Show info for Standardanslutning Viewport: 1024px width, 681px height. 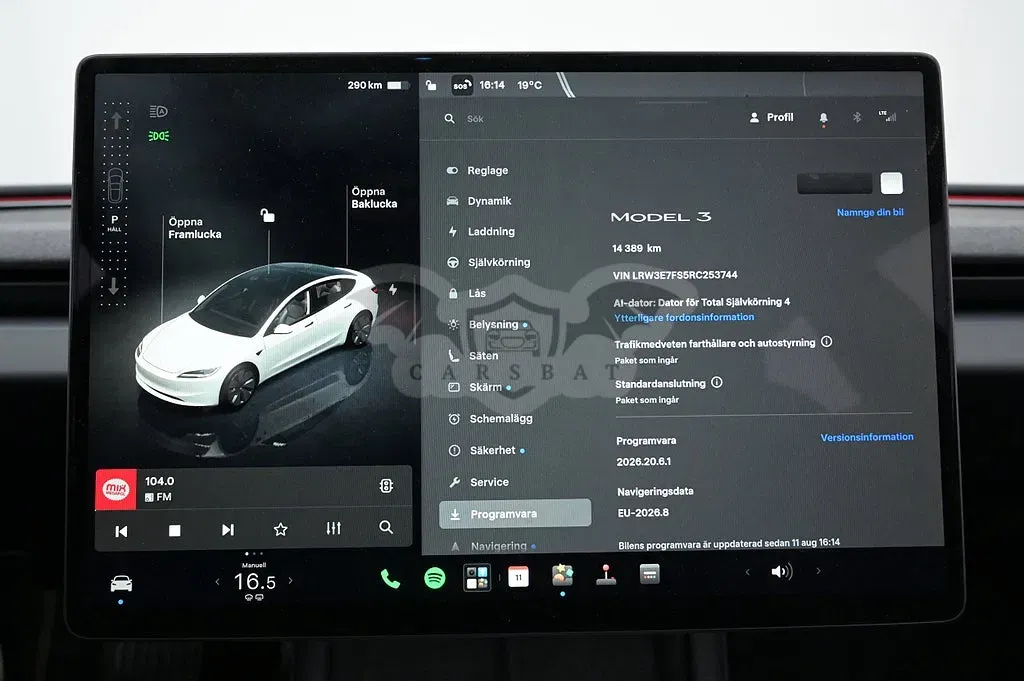(x=716, y=383)
